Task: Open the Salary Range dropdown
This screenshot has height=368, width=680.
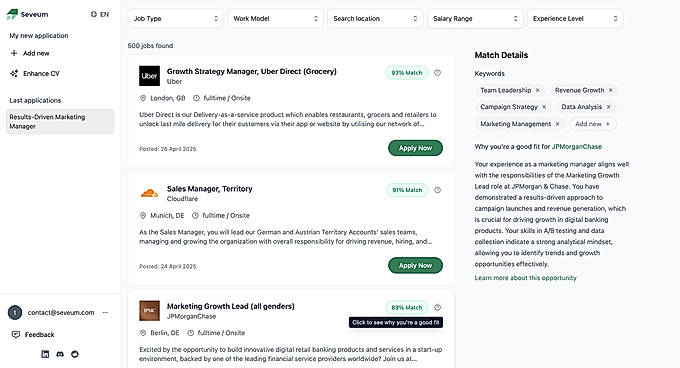Action: [x=475, y=19]
